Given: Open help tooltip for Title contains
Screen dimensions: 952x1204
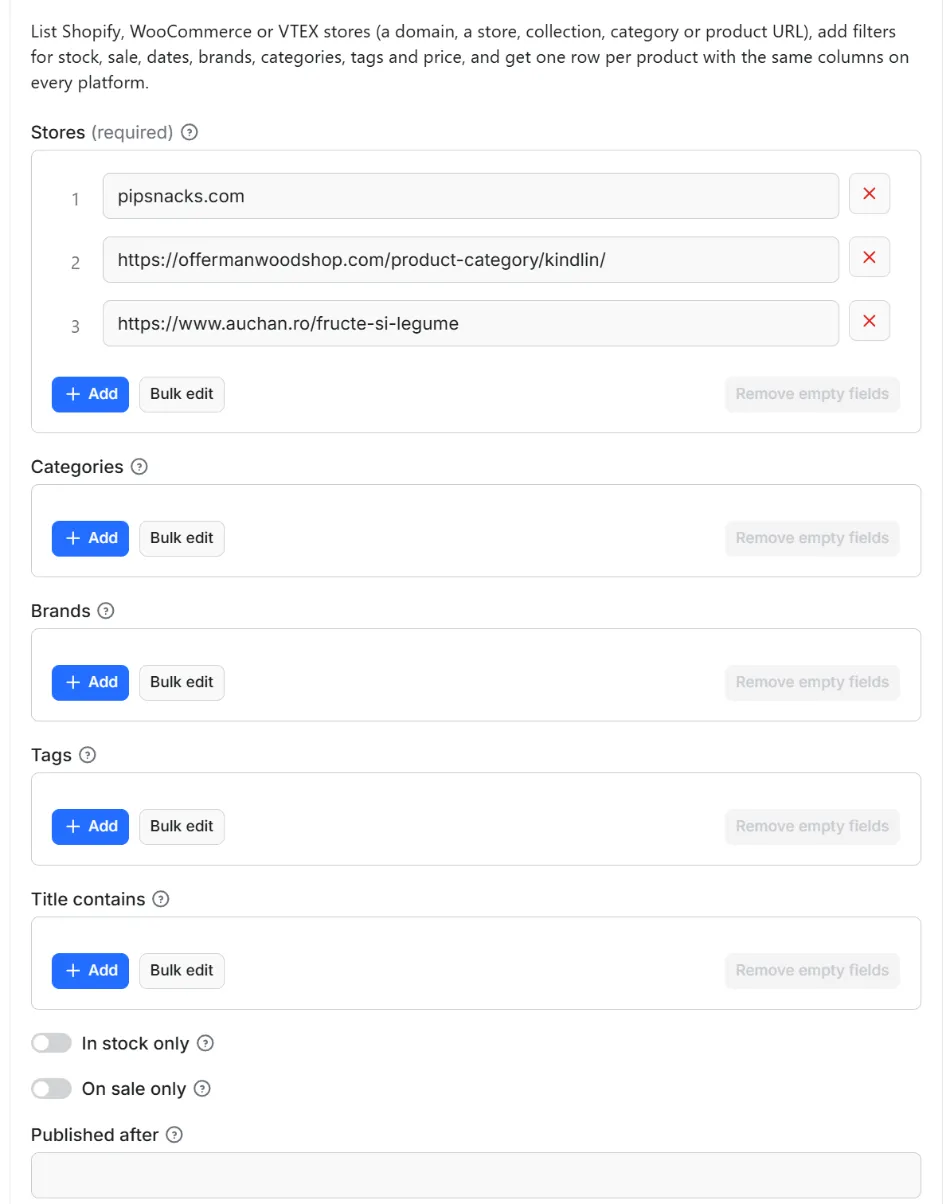Looking at the screenshot, I should [161, 898].
